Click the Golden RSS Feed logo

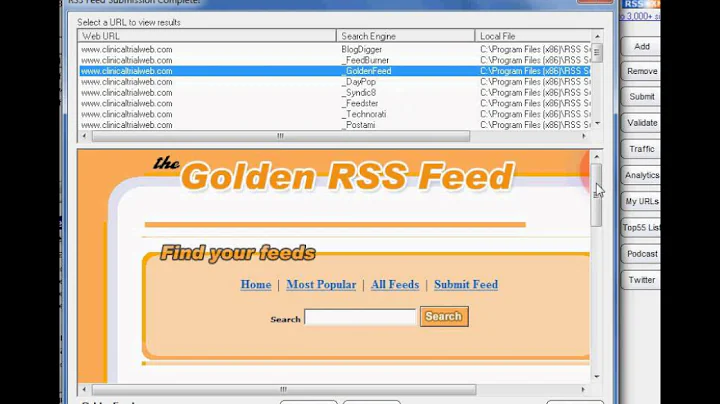click(x=334, y=175)
